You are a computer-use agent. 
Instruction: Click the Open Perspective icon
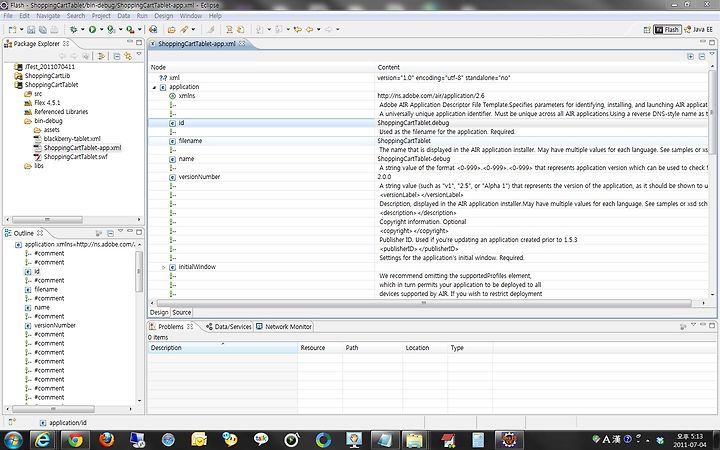647,29
